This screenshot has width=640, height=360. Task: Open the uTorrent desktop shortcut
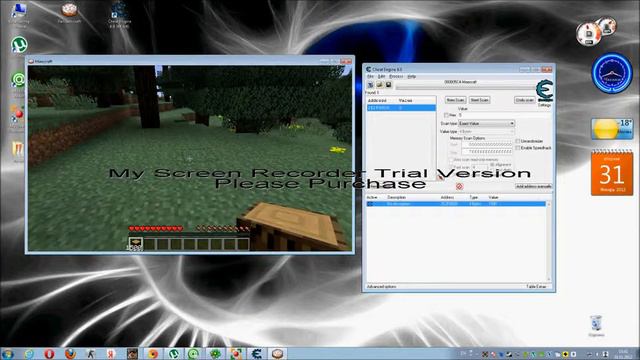pos(19,45)
